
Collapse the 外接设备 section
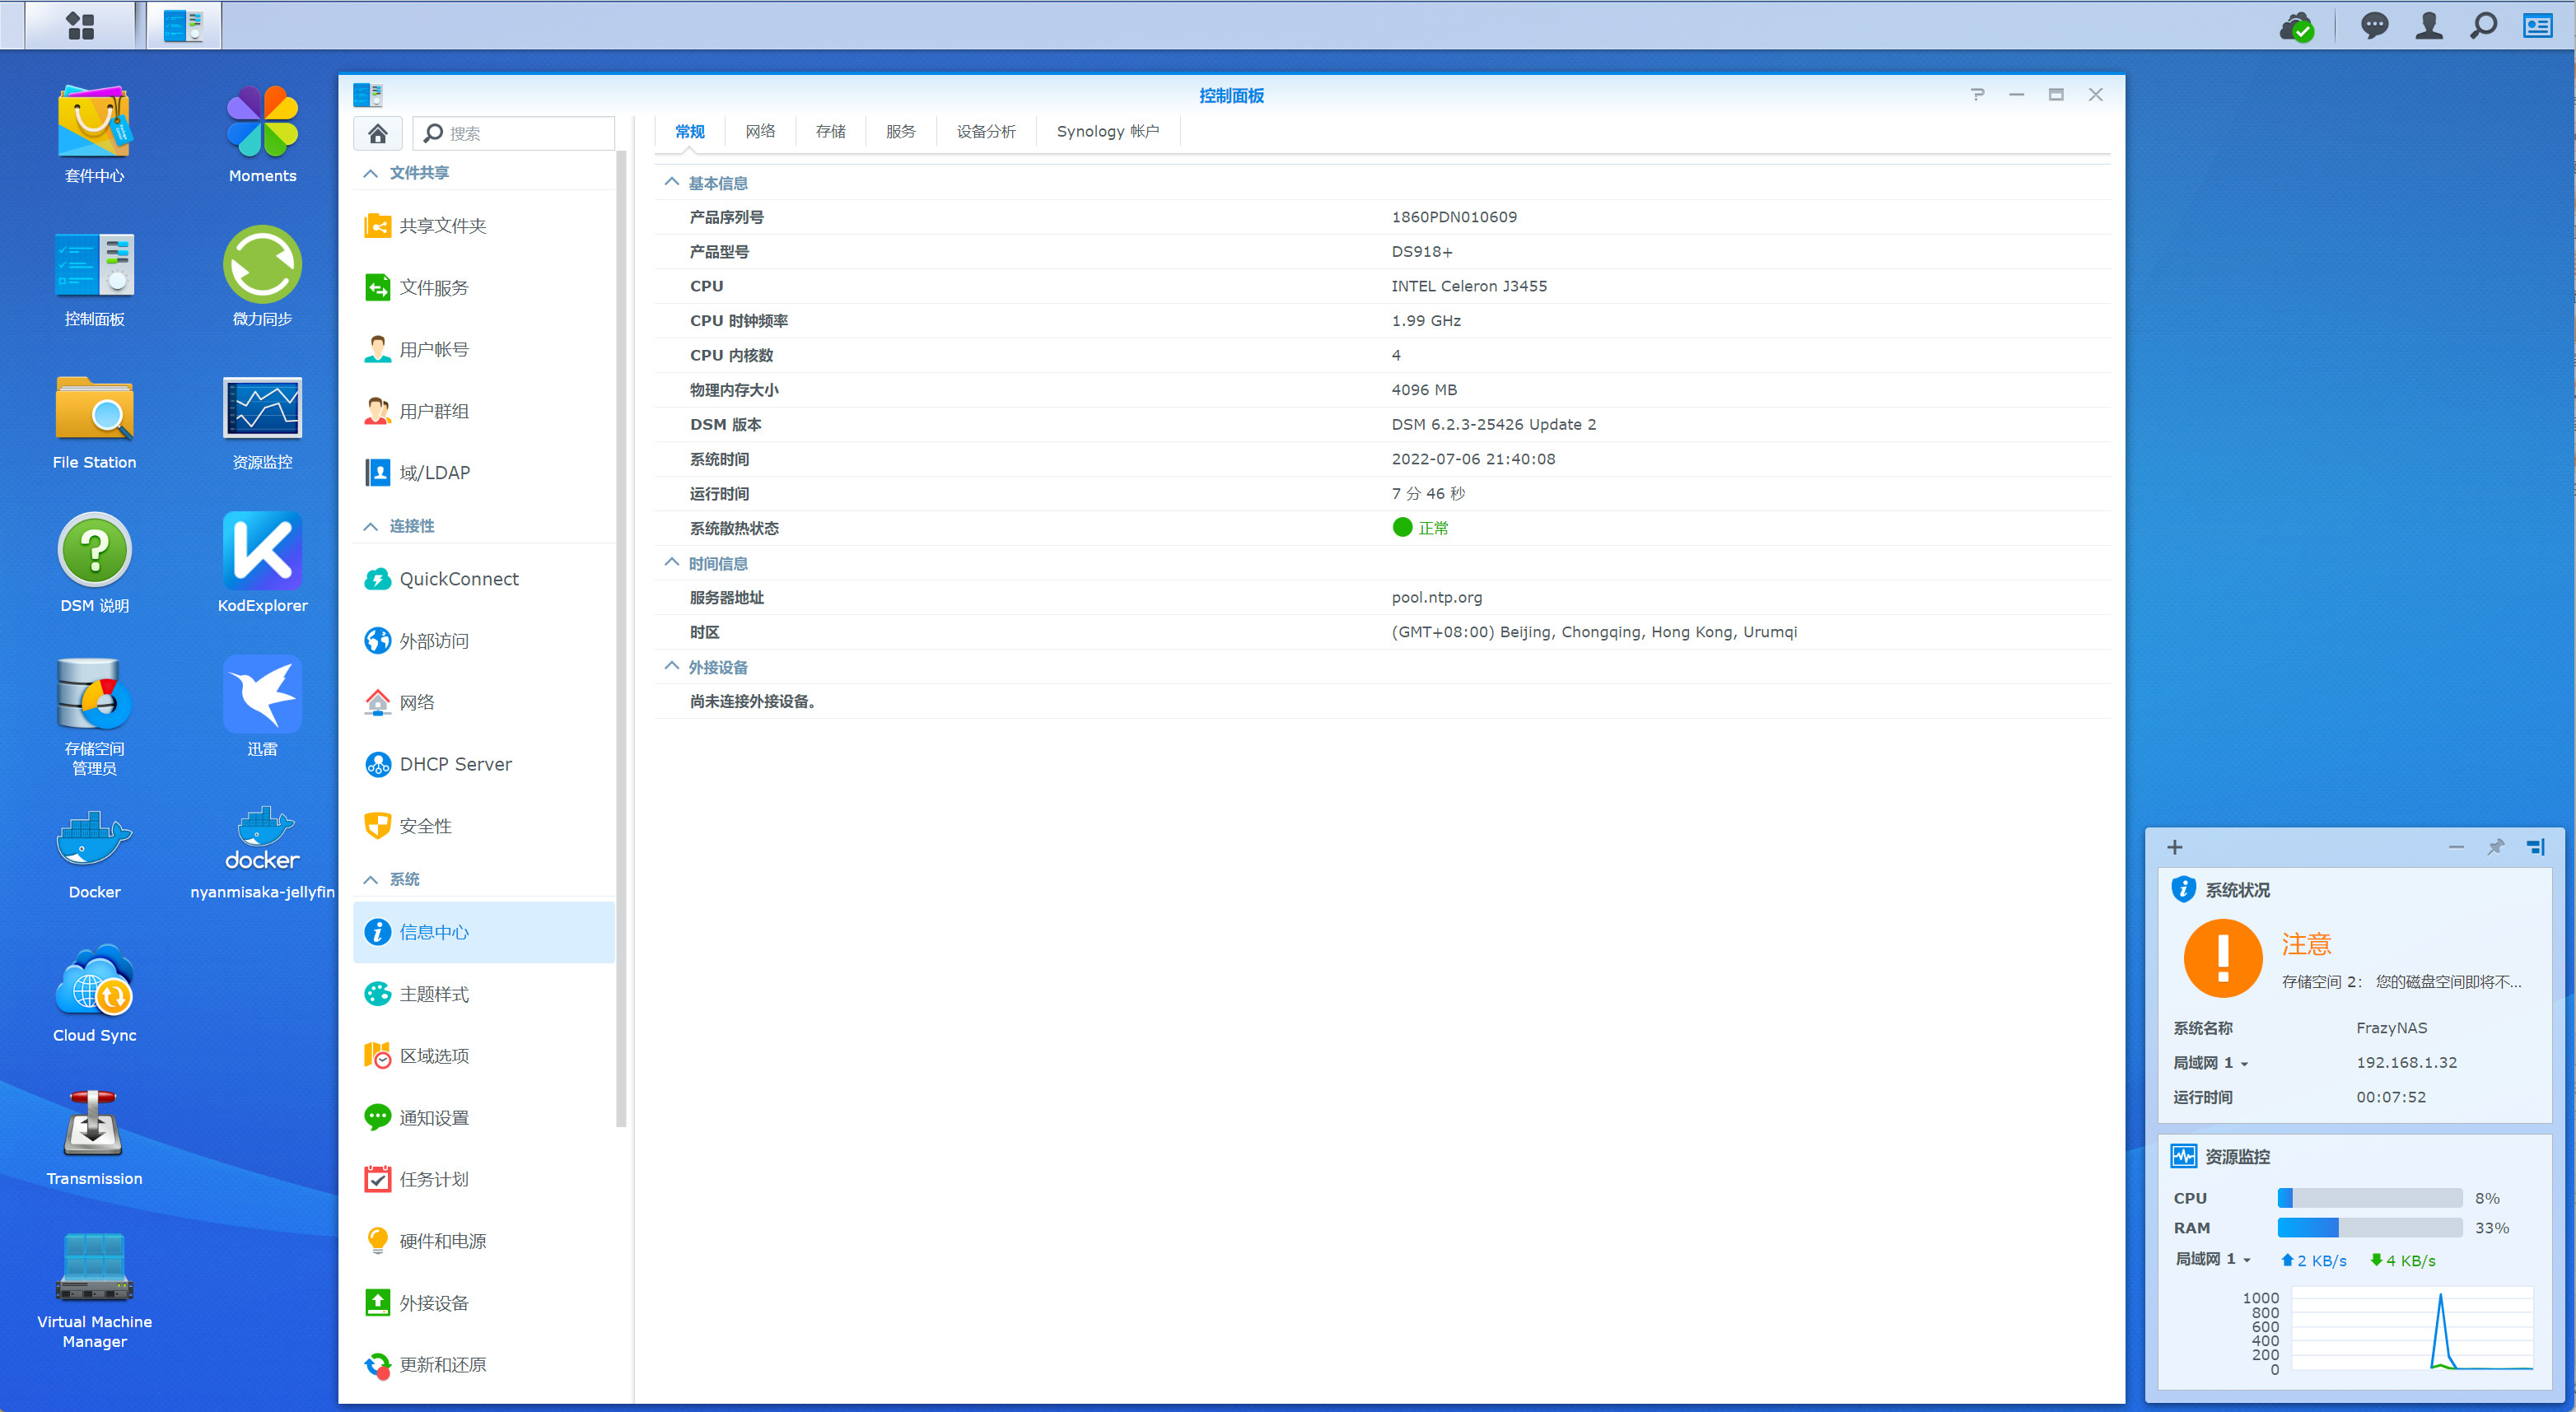672,666
